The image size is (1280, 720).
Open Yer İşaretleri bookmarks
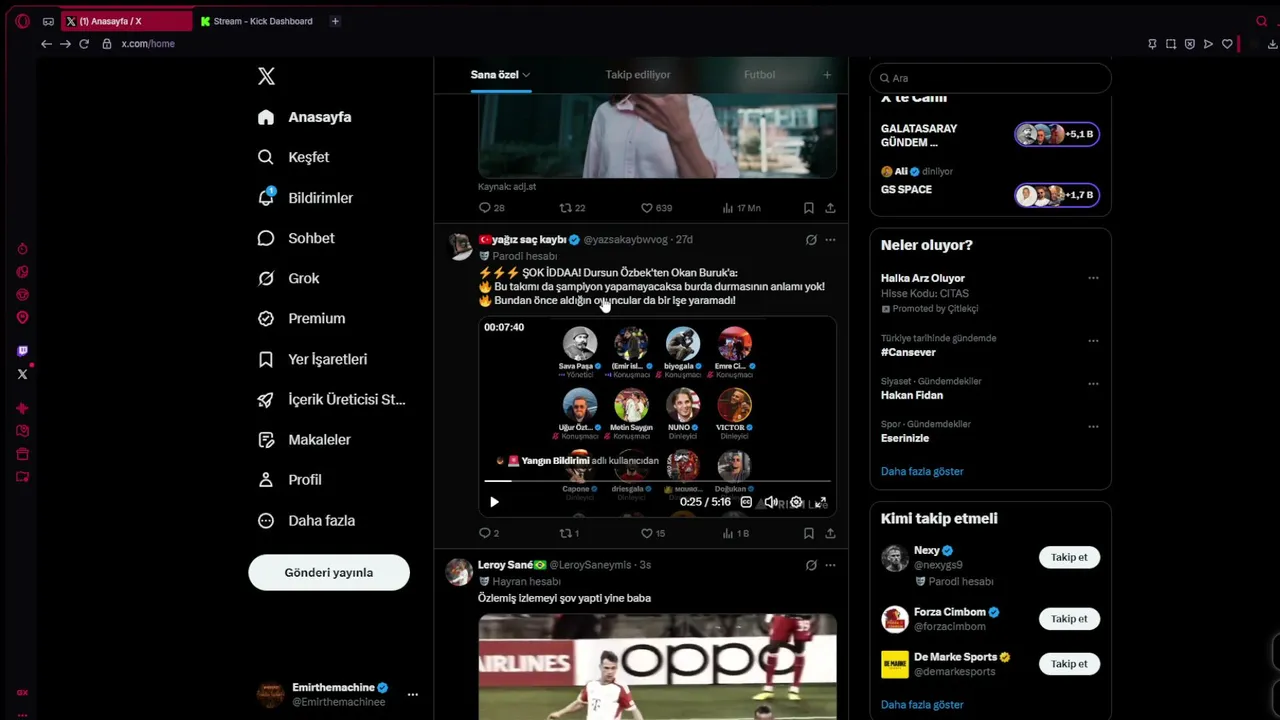[313, 359]
